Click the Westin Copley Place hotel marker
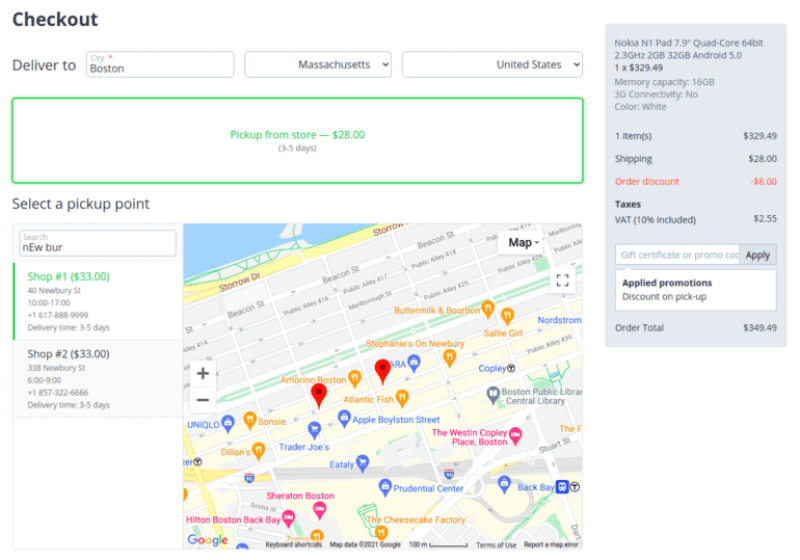This screenshot has width=800, height=560. pyautogui.click(x=516, y=437)
